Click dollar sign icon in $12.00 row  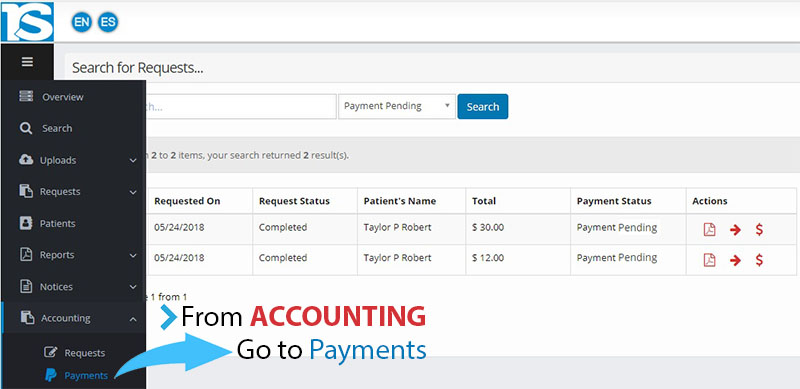coord(759,260)
